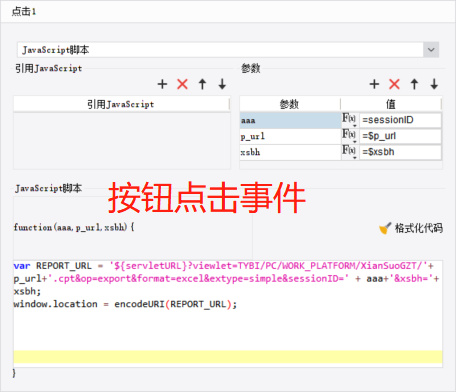Click the 格式化代码 format code button
The width and height of the screenshot is (456, 392).
411,228
